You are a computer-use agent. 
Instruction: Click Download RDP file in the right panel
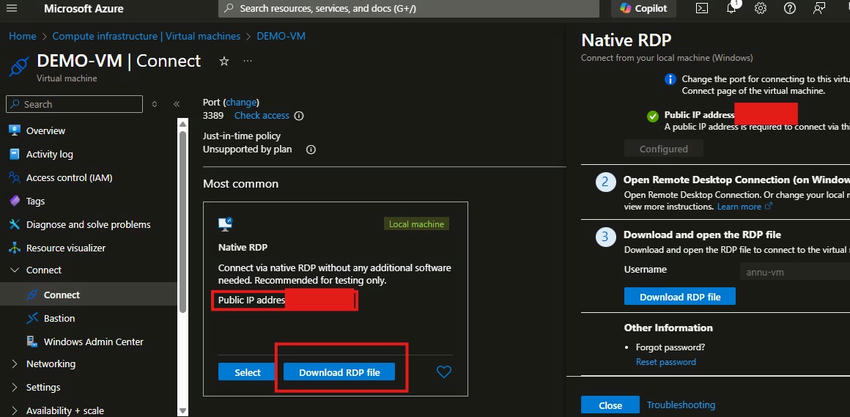tap(680, 297)
